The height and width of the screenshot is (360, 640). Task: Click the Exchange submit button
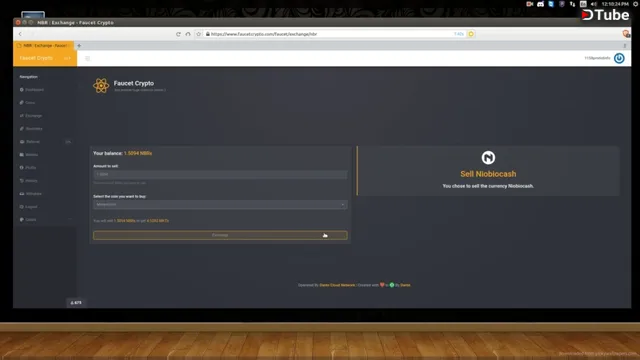click(220, 235)
